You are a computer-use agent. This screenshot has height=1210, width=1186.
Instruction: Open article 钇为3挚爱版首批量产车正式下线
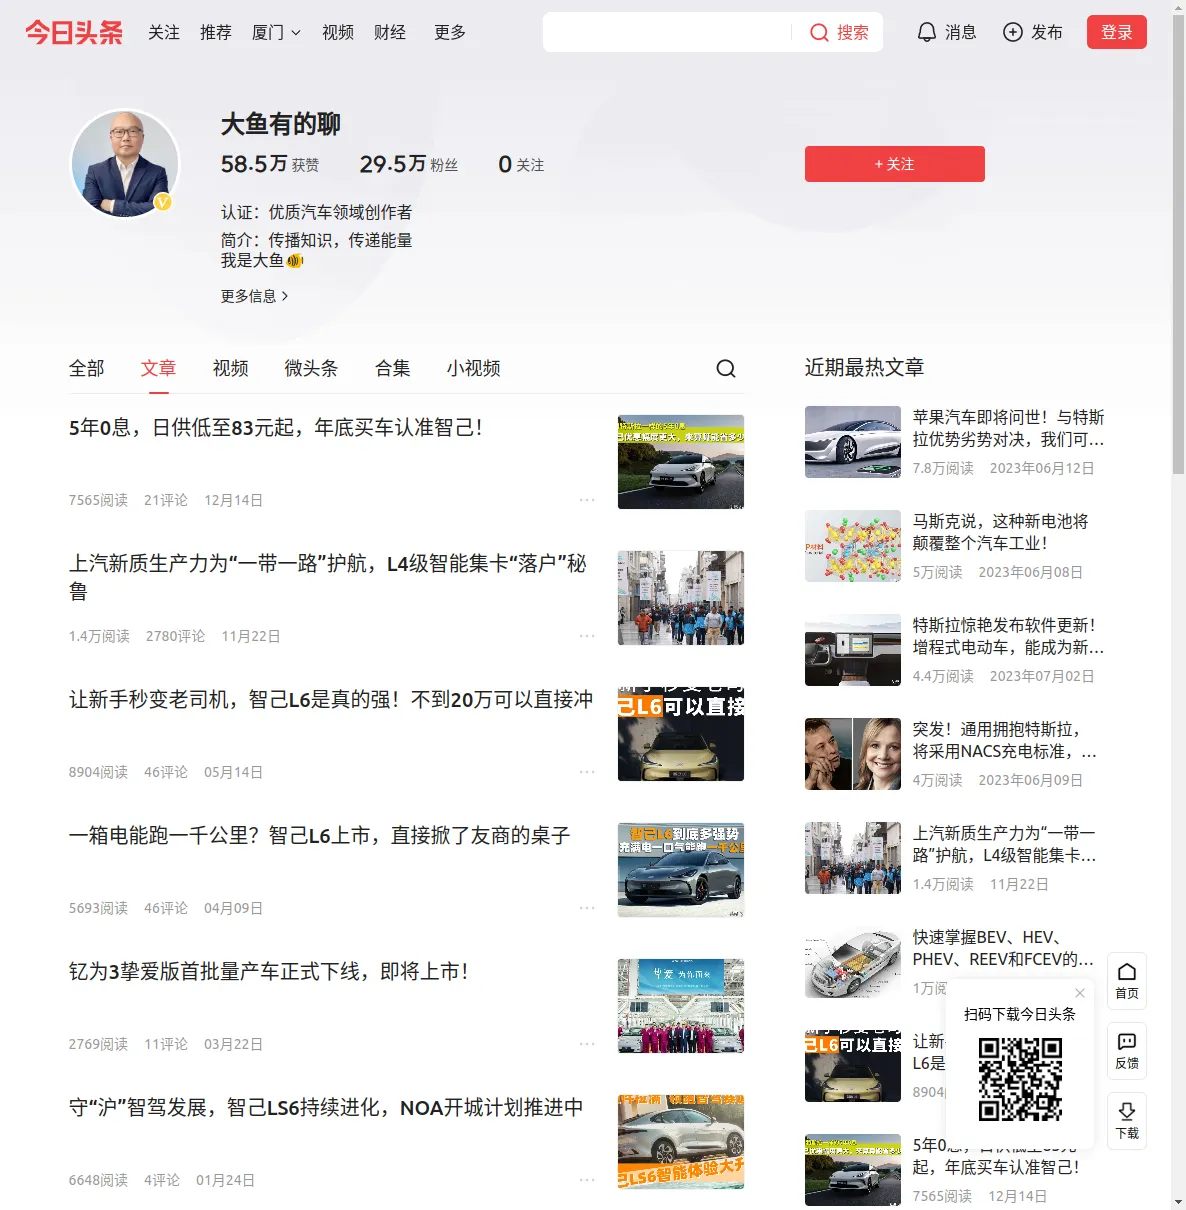tap(269, 972)
